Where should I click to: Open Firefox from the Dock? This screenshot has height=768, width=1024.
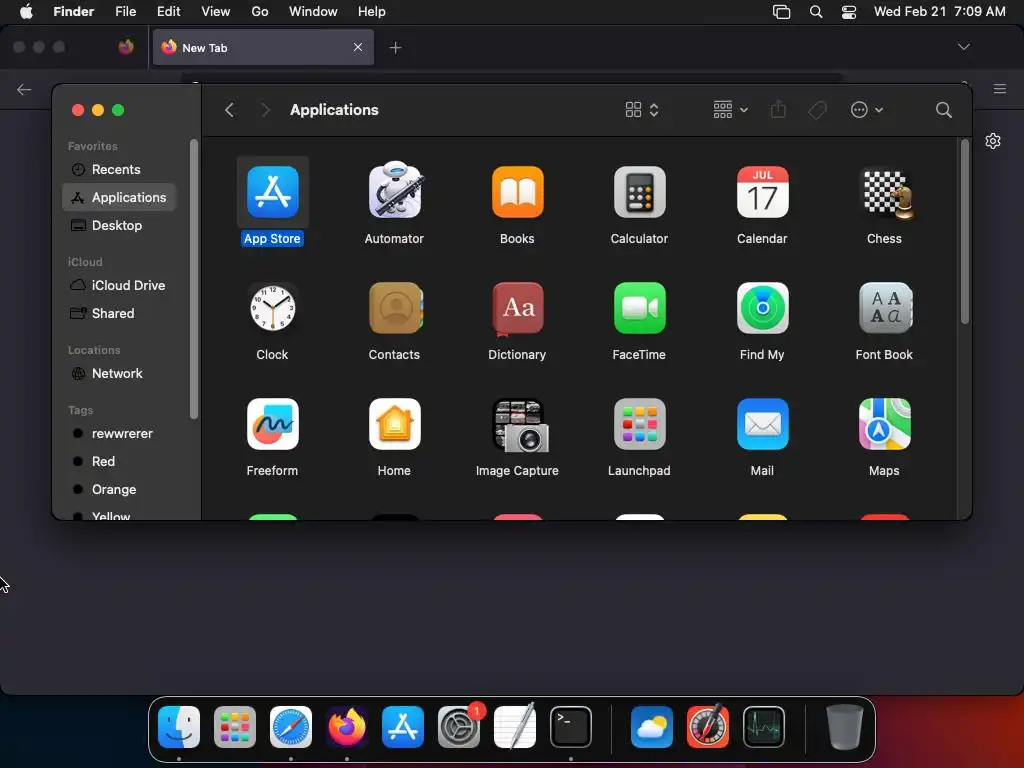tap(347, 727)
